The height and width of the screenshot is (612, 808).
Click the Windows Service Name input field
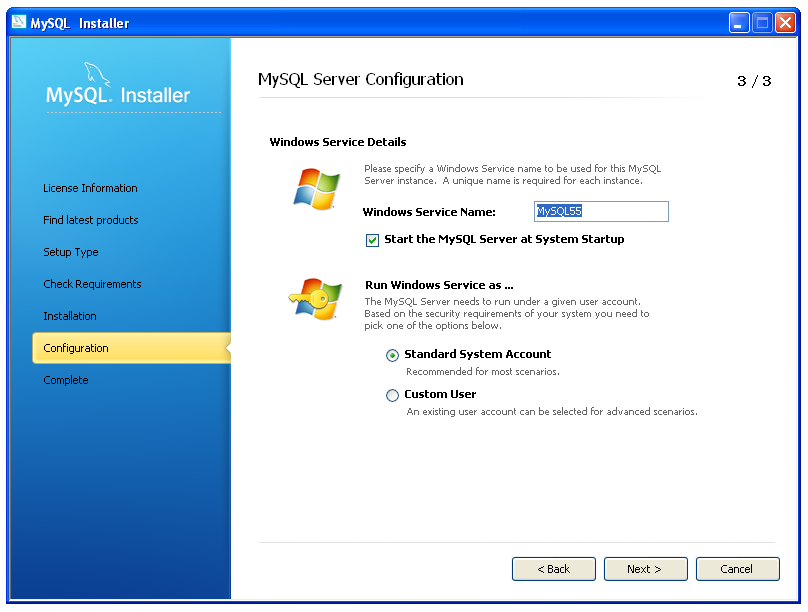(x=601, y=211)
